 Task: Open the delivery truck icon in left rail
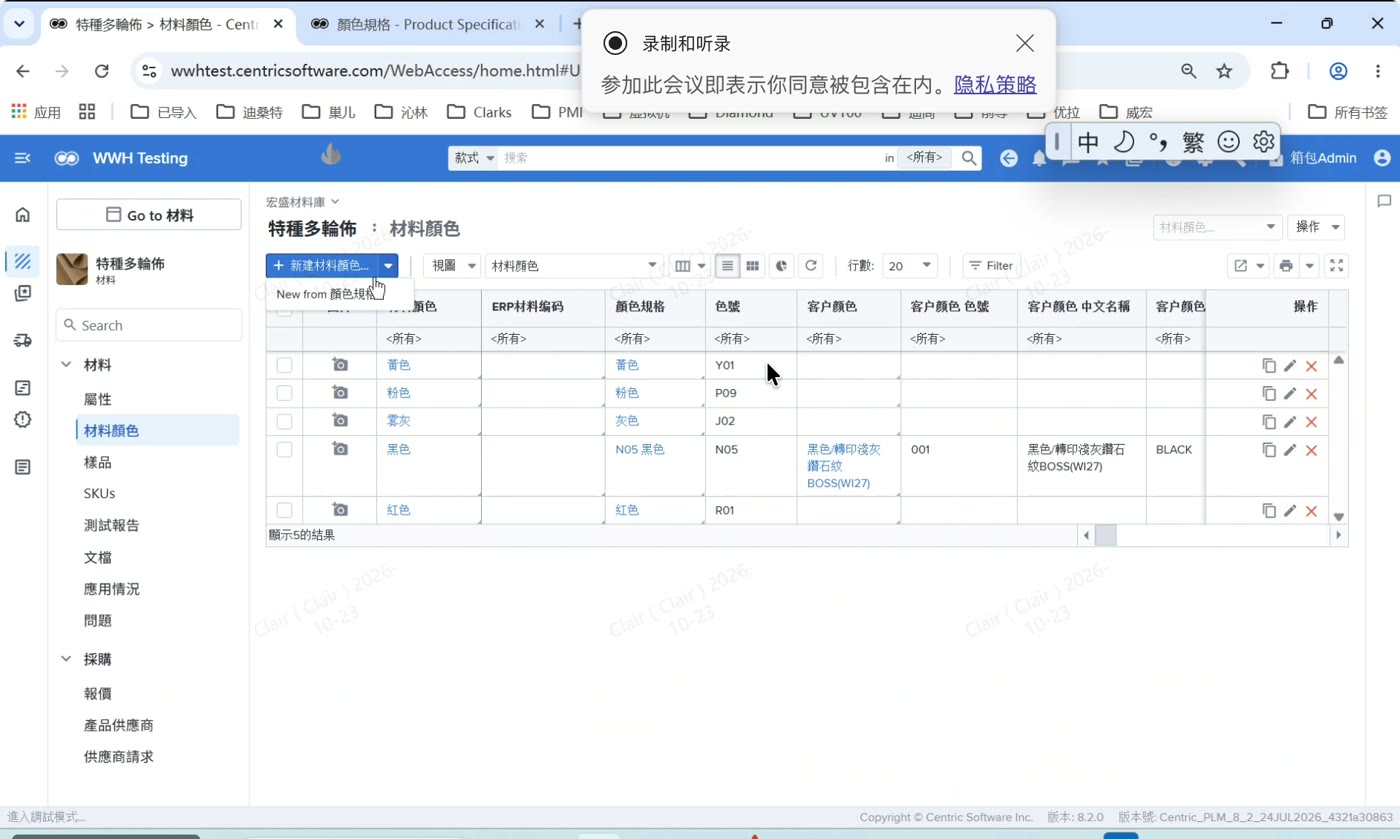coord(22,340)
